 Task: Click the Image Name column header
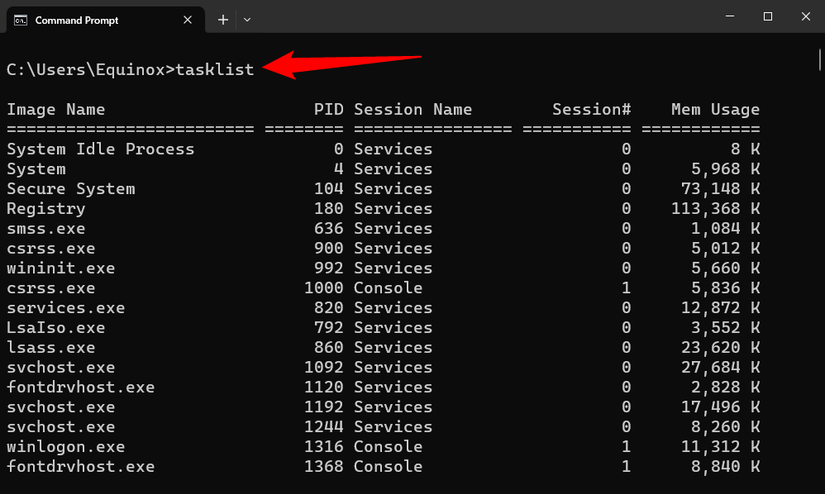coord(56,110)
